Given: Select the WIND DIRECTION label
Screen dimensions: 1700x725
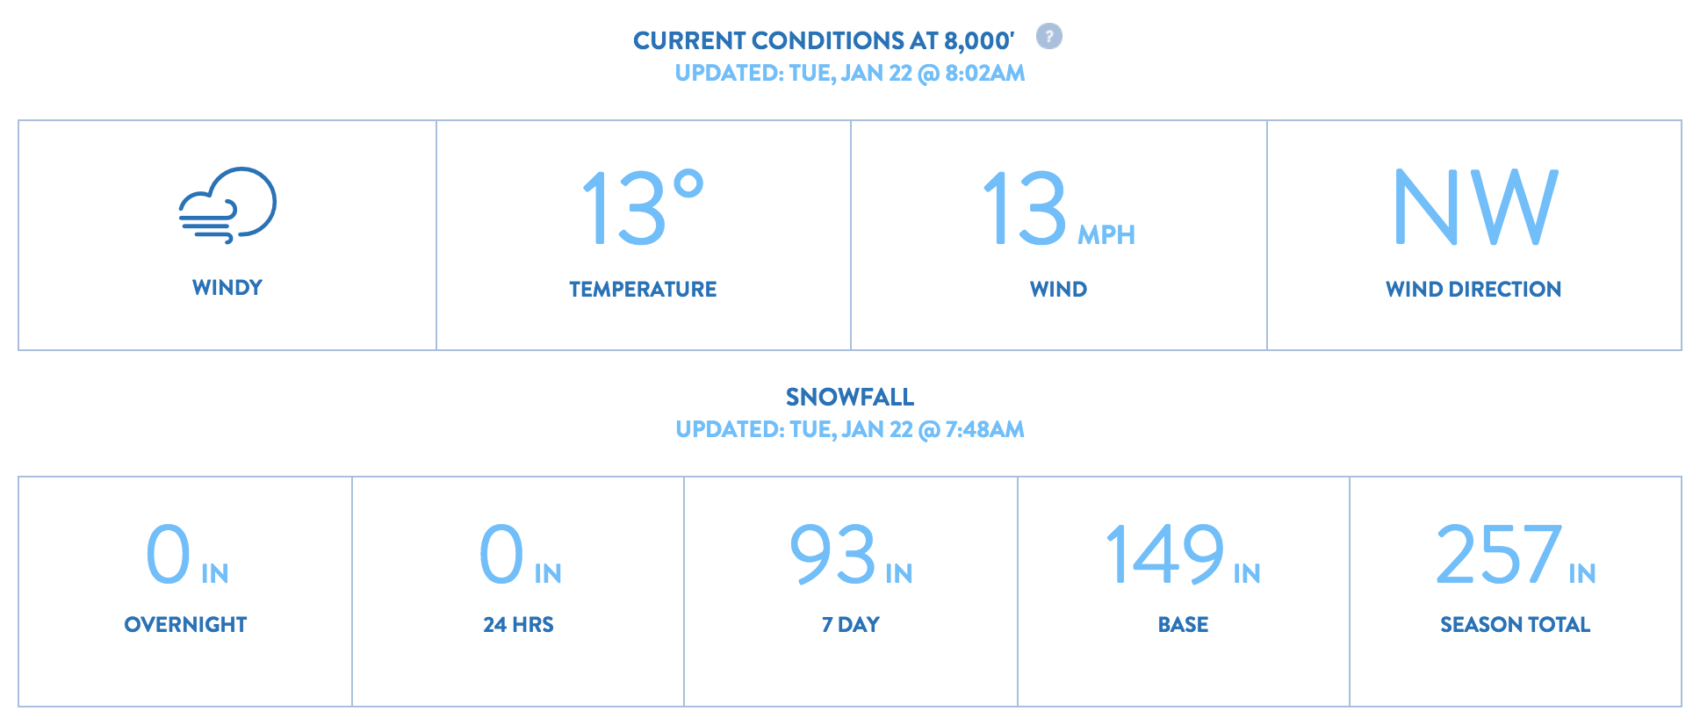Looking at the screenshot, I should pyautogui.click(x=1473, y=289).
